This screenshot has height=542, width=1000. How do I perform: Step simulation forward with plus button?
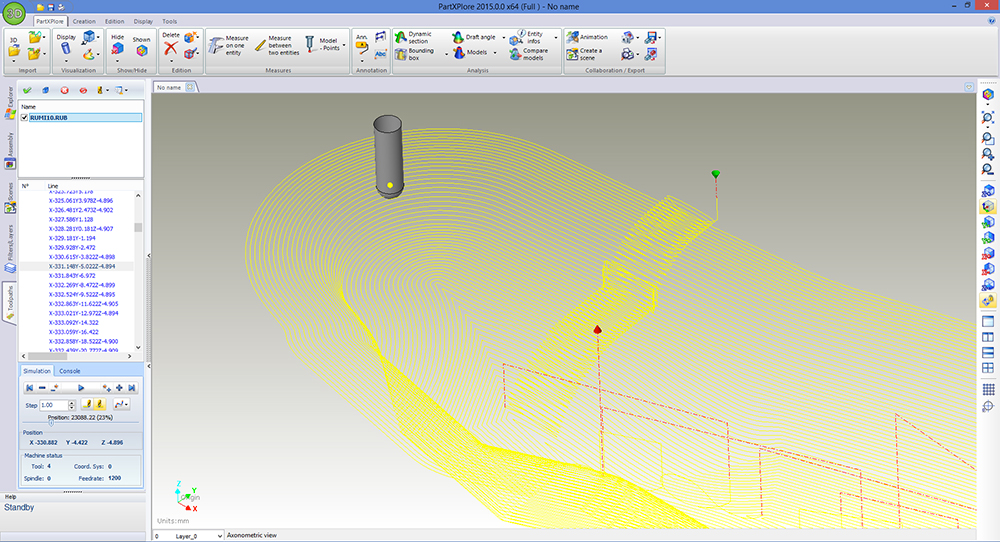pos(119,388)
